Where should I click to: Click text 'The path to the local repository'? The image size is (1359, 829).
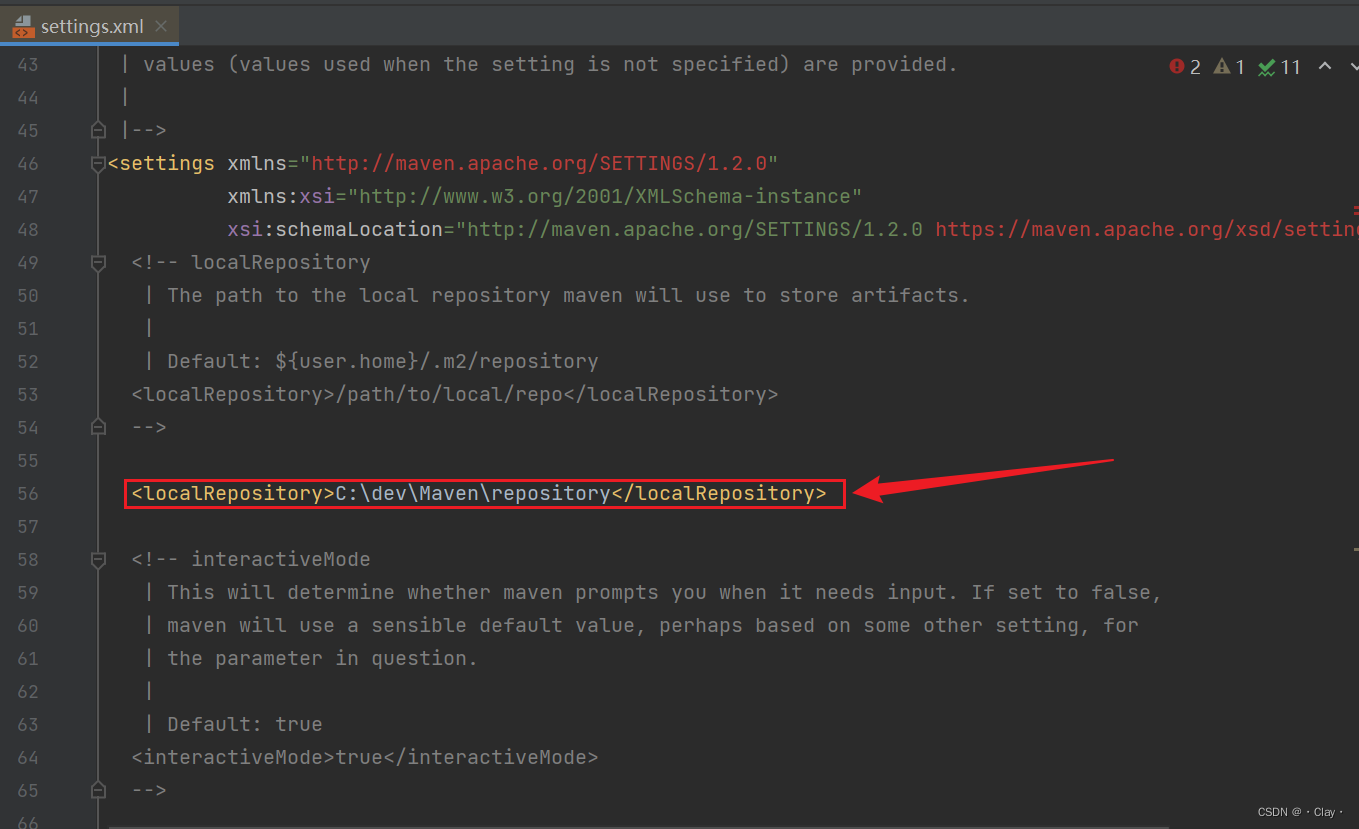[359, 295]
